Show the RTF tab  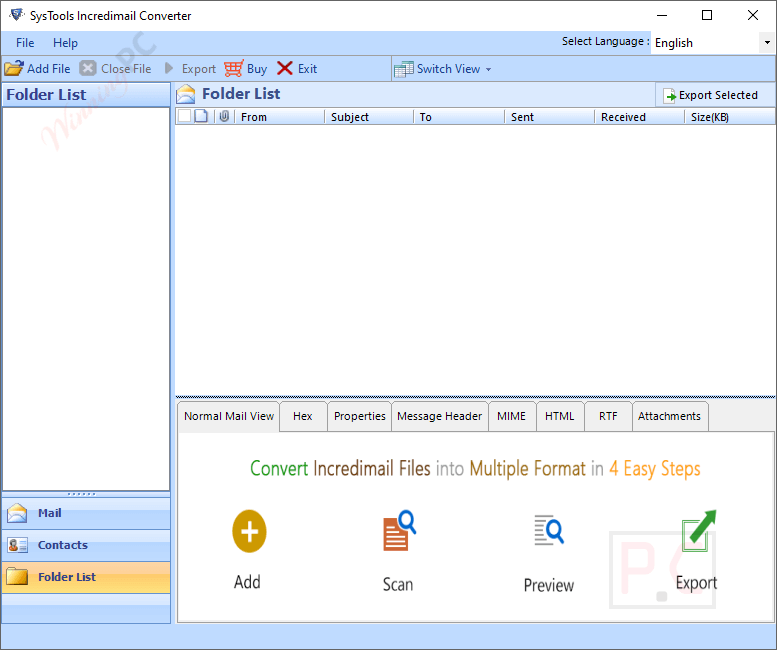[x=608, y=416]
